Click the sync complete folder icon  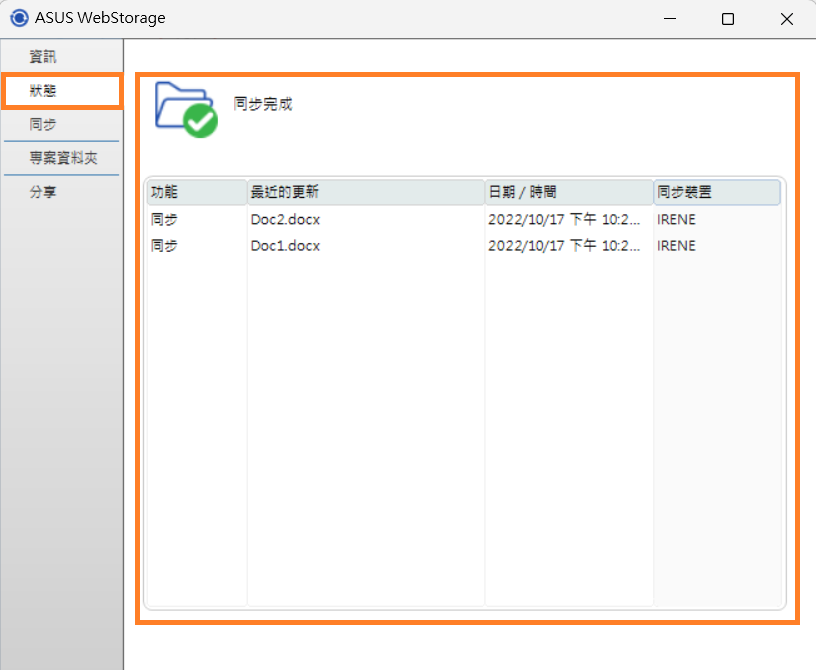coord(186,110)
